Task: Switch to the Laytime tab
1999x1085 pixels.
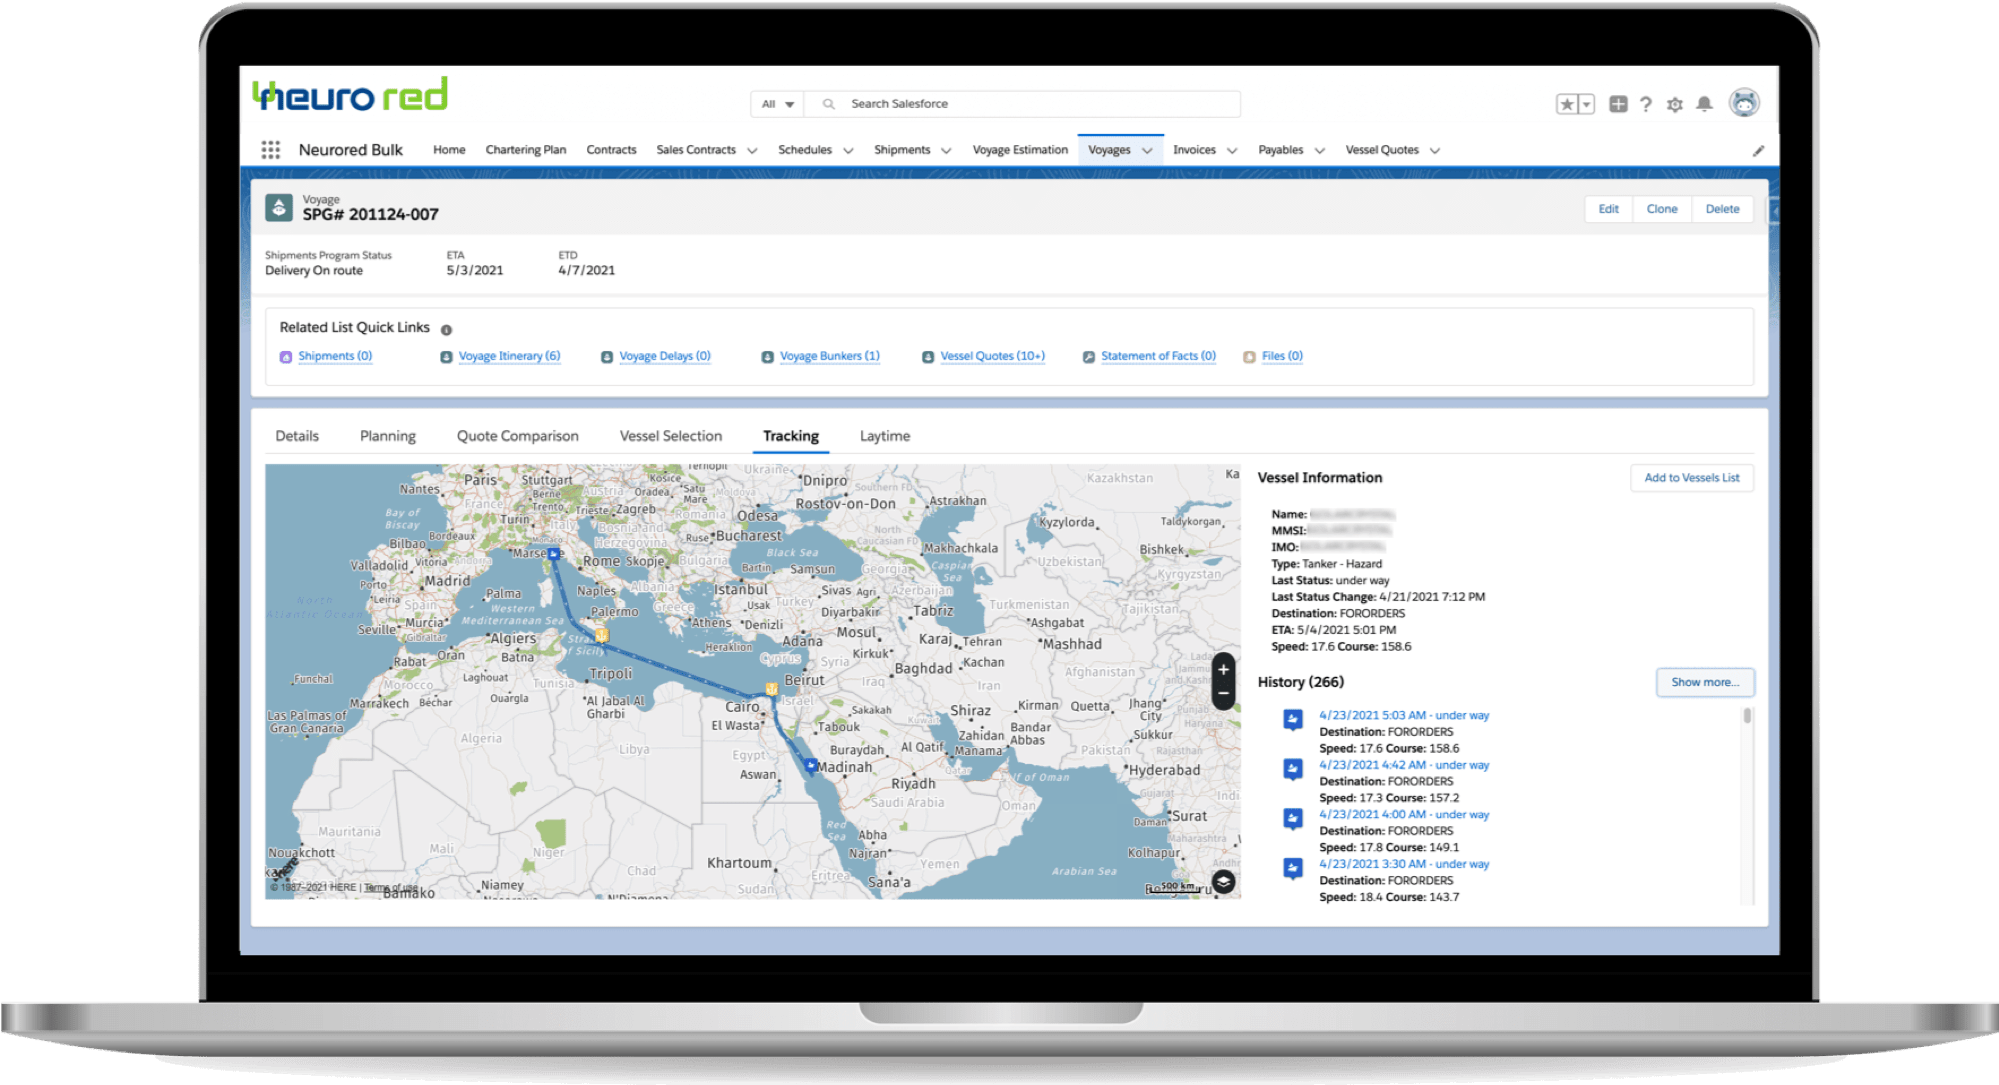Action: click(884, 436)
